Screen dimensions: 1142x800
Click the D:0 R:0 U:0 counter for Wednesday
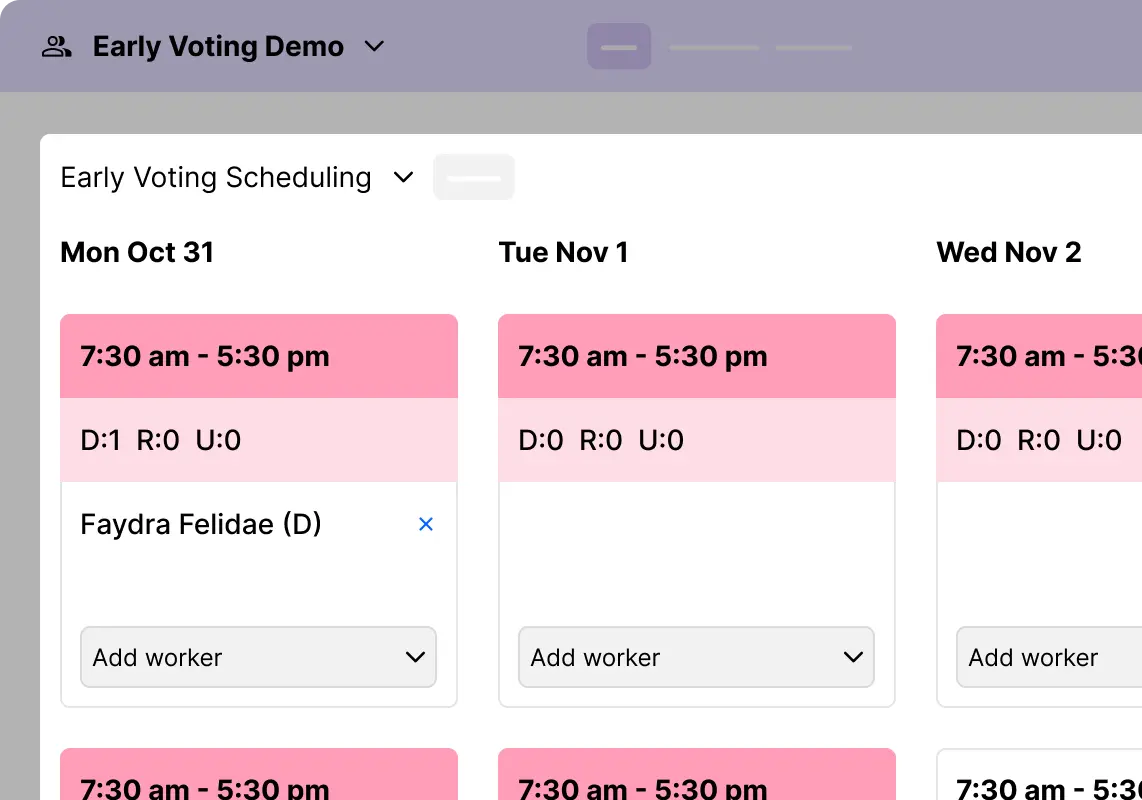click(1040, 439)
